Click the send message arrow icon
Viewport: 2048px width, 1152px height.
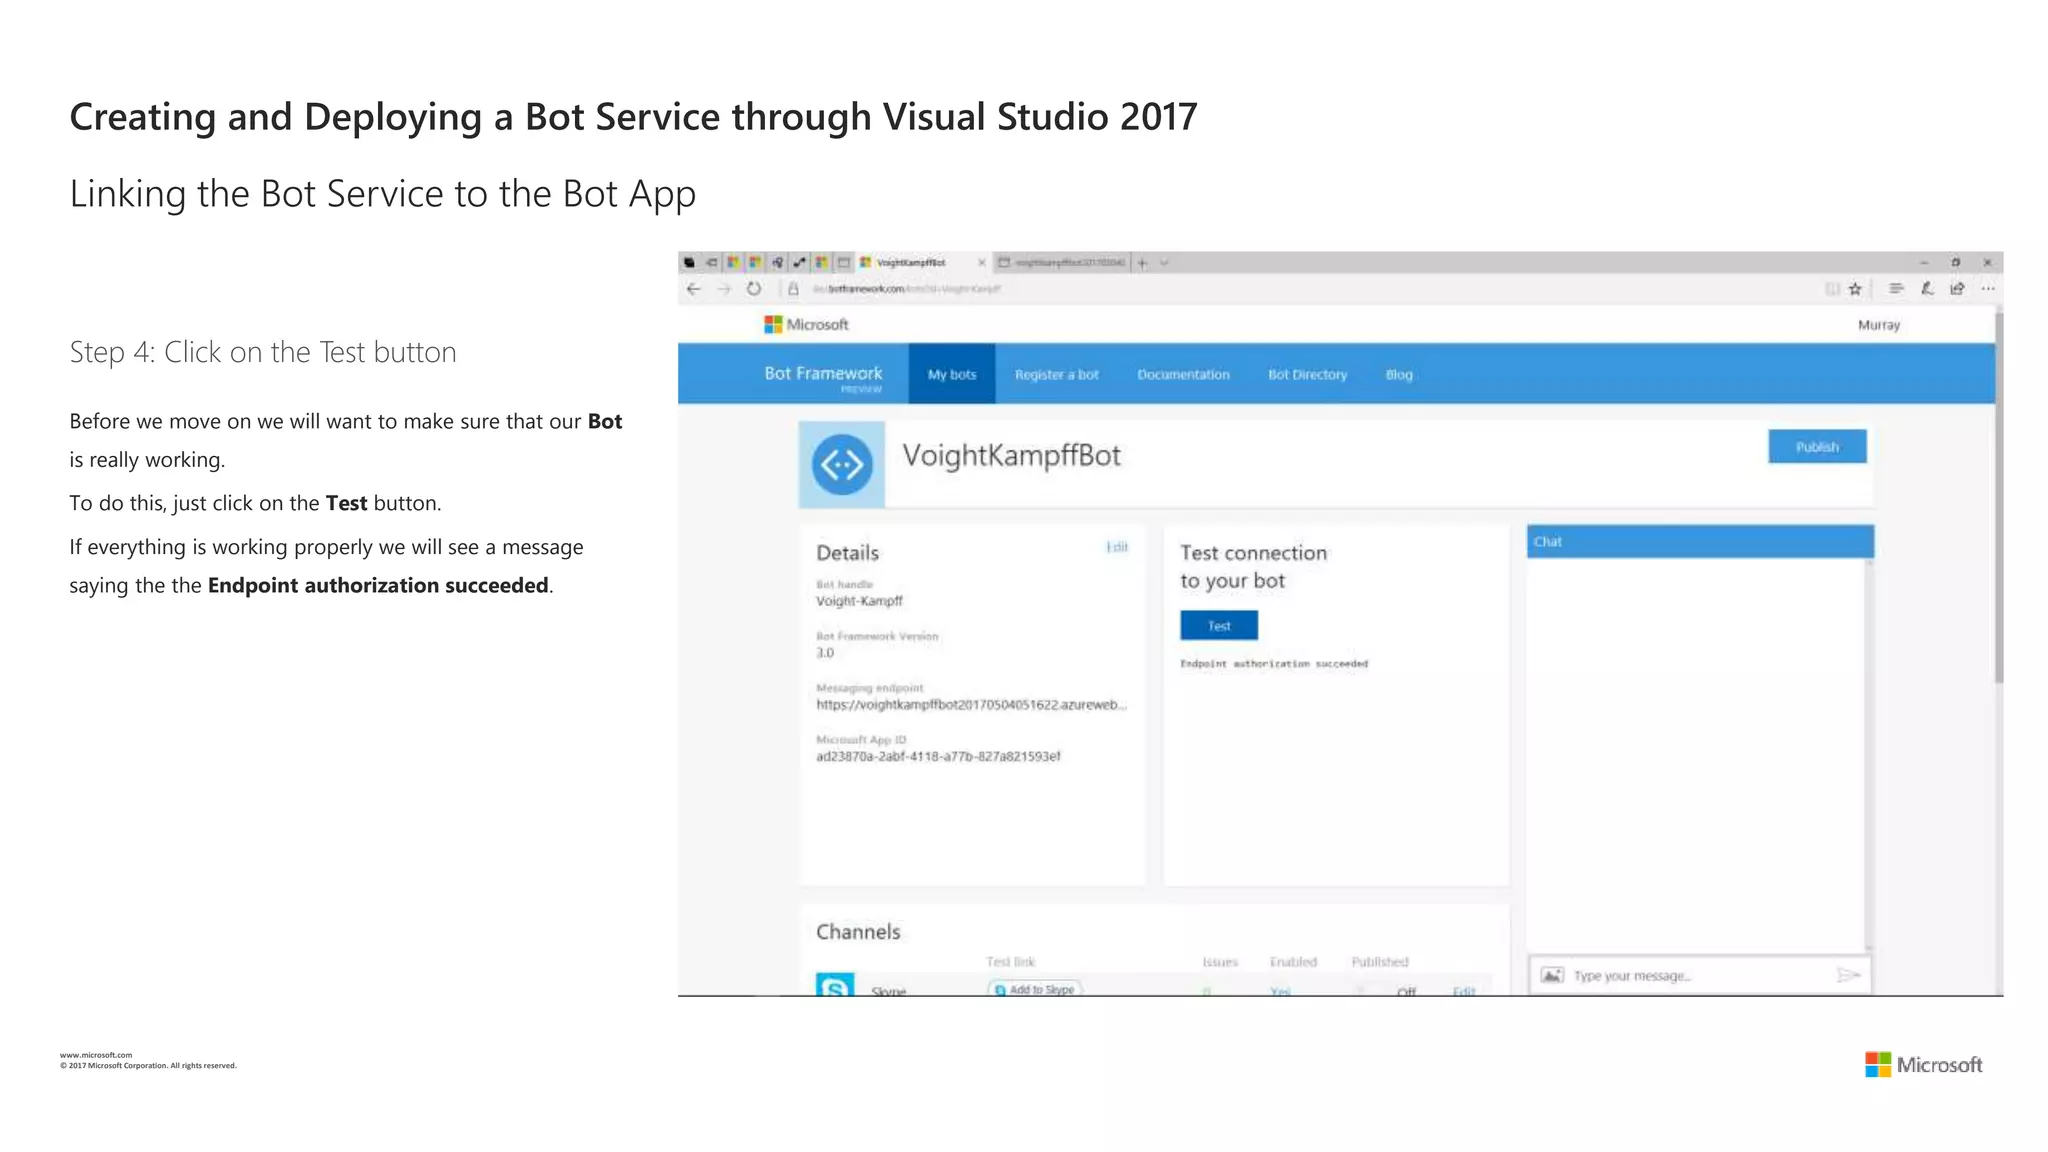(1848, 975)
